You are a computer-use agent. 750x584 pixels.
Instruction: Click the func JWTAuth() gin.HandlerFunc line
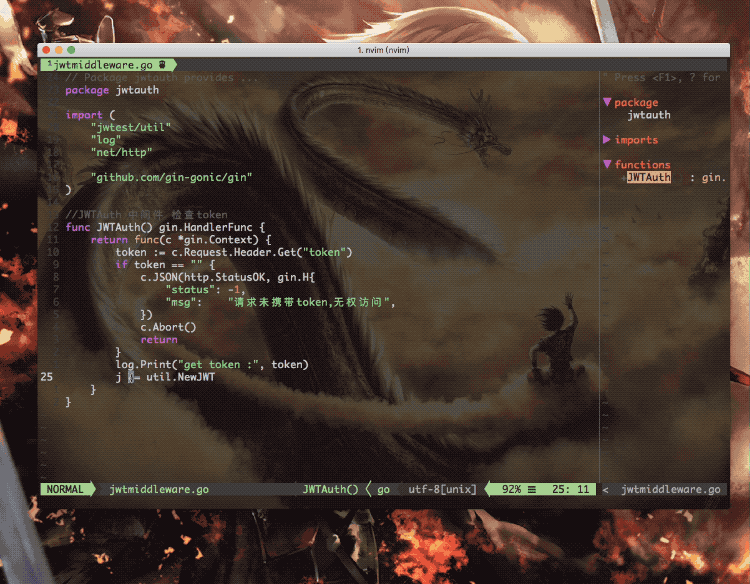(x=165, y=227)
